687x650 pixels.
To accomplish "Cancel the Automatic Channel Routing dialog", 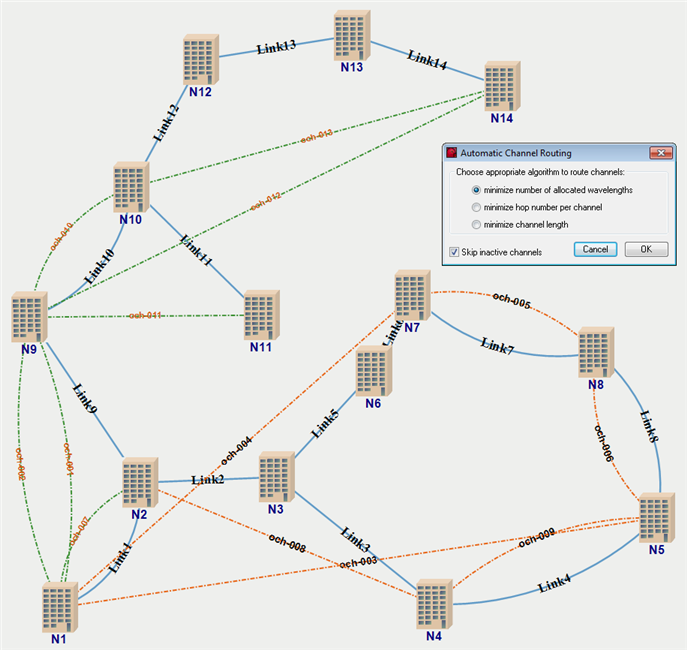I will (x=595, y=249).
